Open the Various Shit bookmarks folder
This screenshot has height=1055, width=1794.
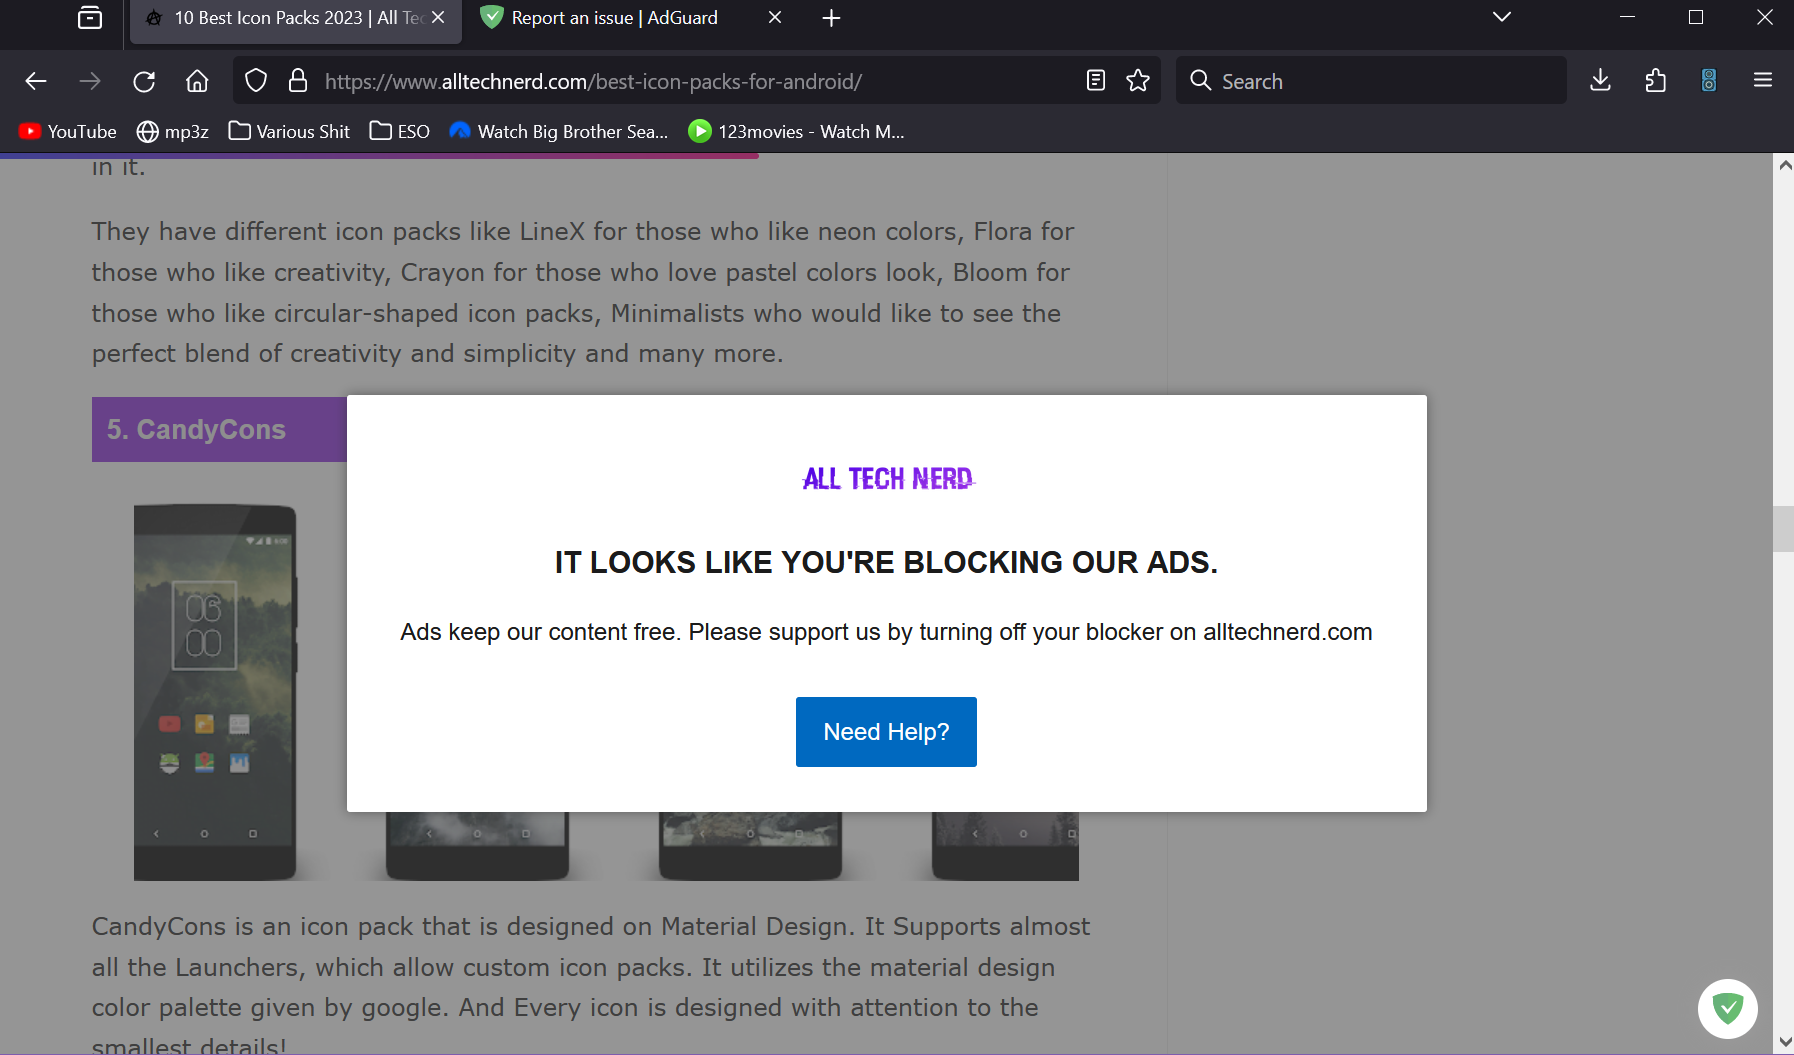[x=290, y=131]
